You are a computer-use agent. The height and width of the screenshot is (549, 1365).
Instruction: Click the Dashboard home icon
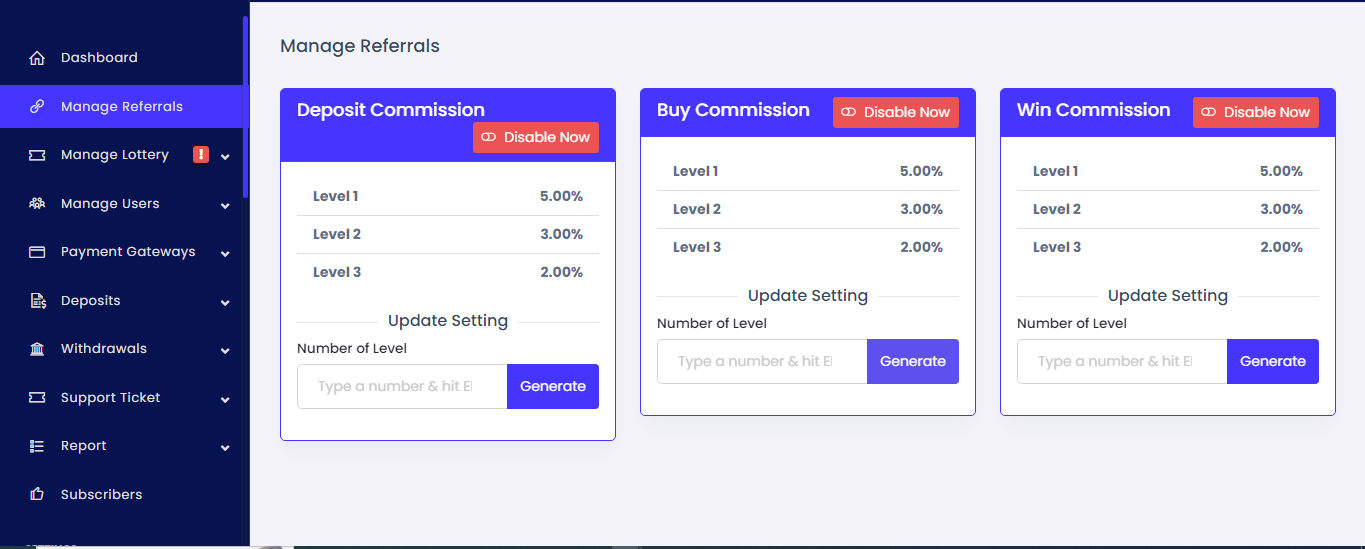click(x=37, y=58)
